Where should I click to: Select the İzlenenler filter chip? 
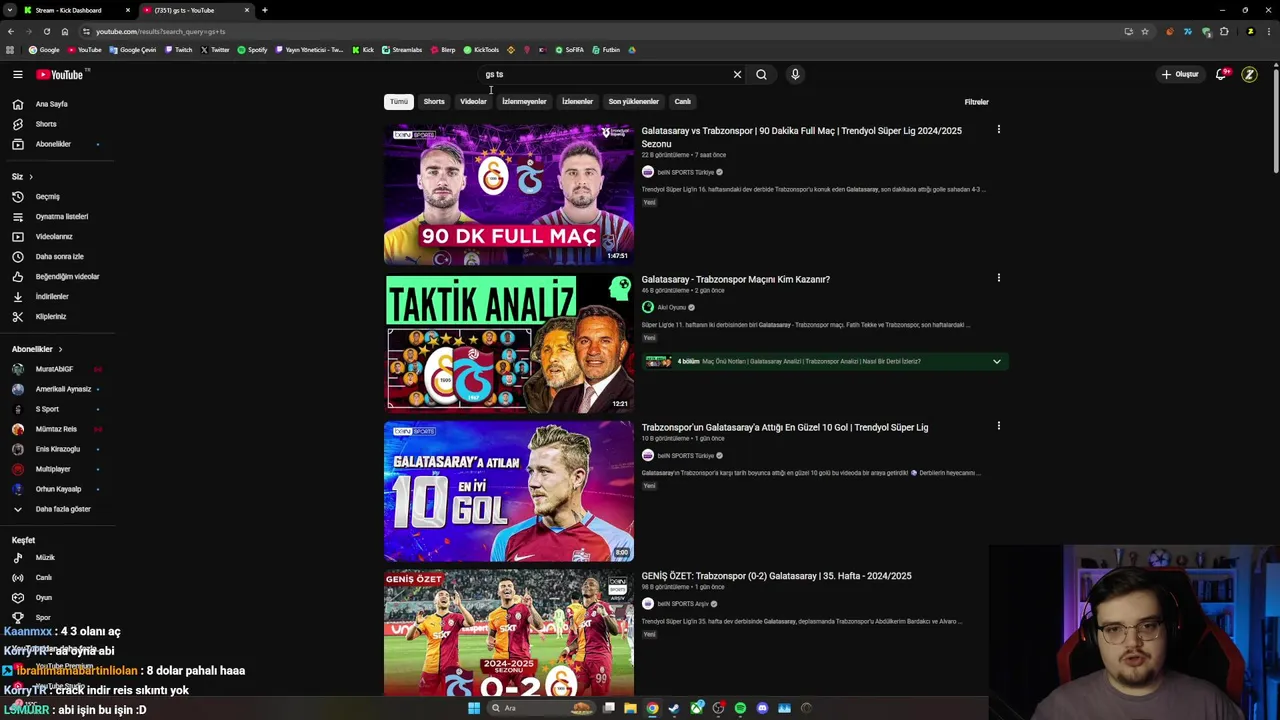tap(577, 102)
